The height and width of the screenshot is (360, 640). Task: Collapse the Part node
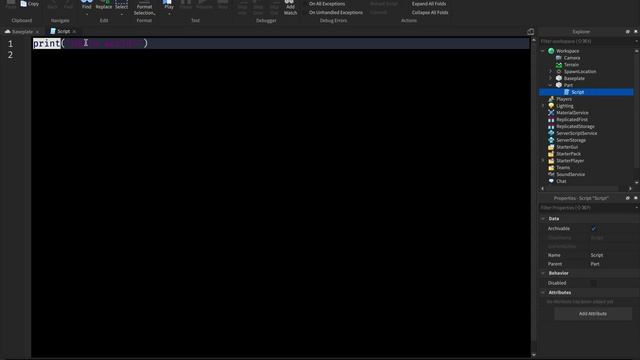[x=551, y=85]
